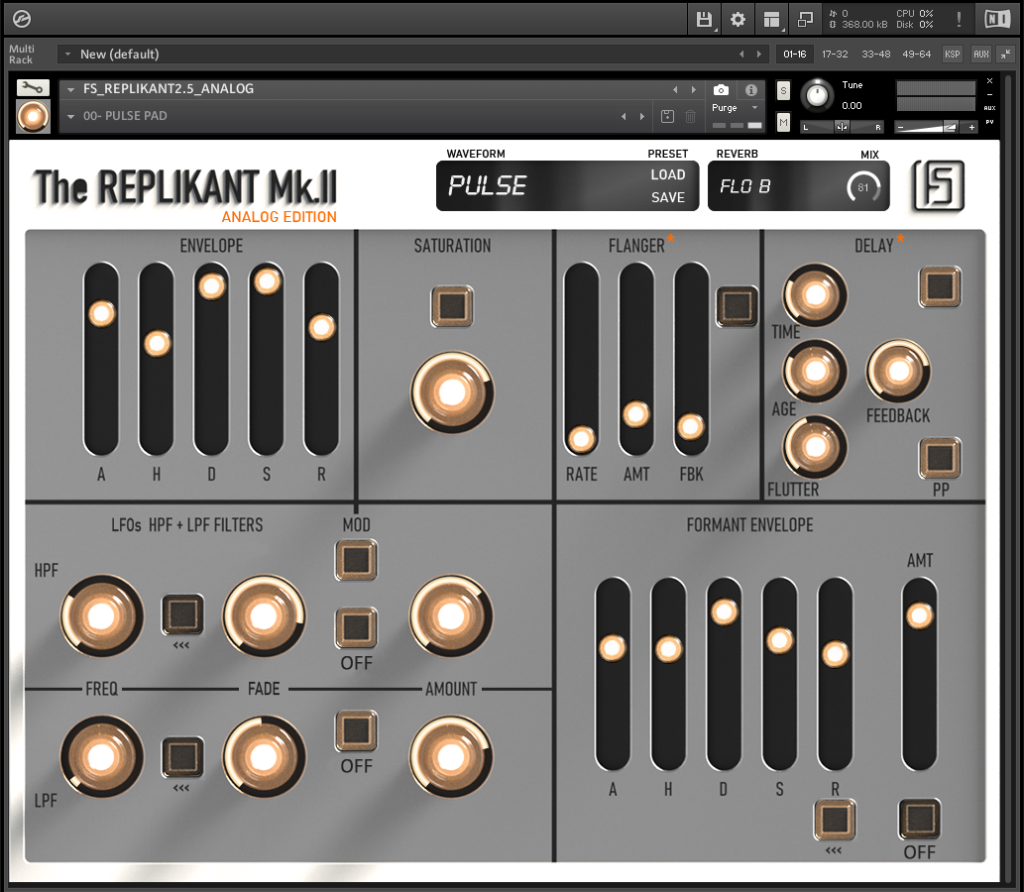The image size is (1024, 892).
Task: Switch to the 17-32 channel page tab
Action: 835,54
